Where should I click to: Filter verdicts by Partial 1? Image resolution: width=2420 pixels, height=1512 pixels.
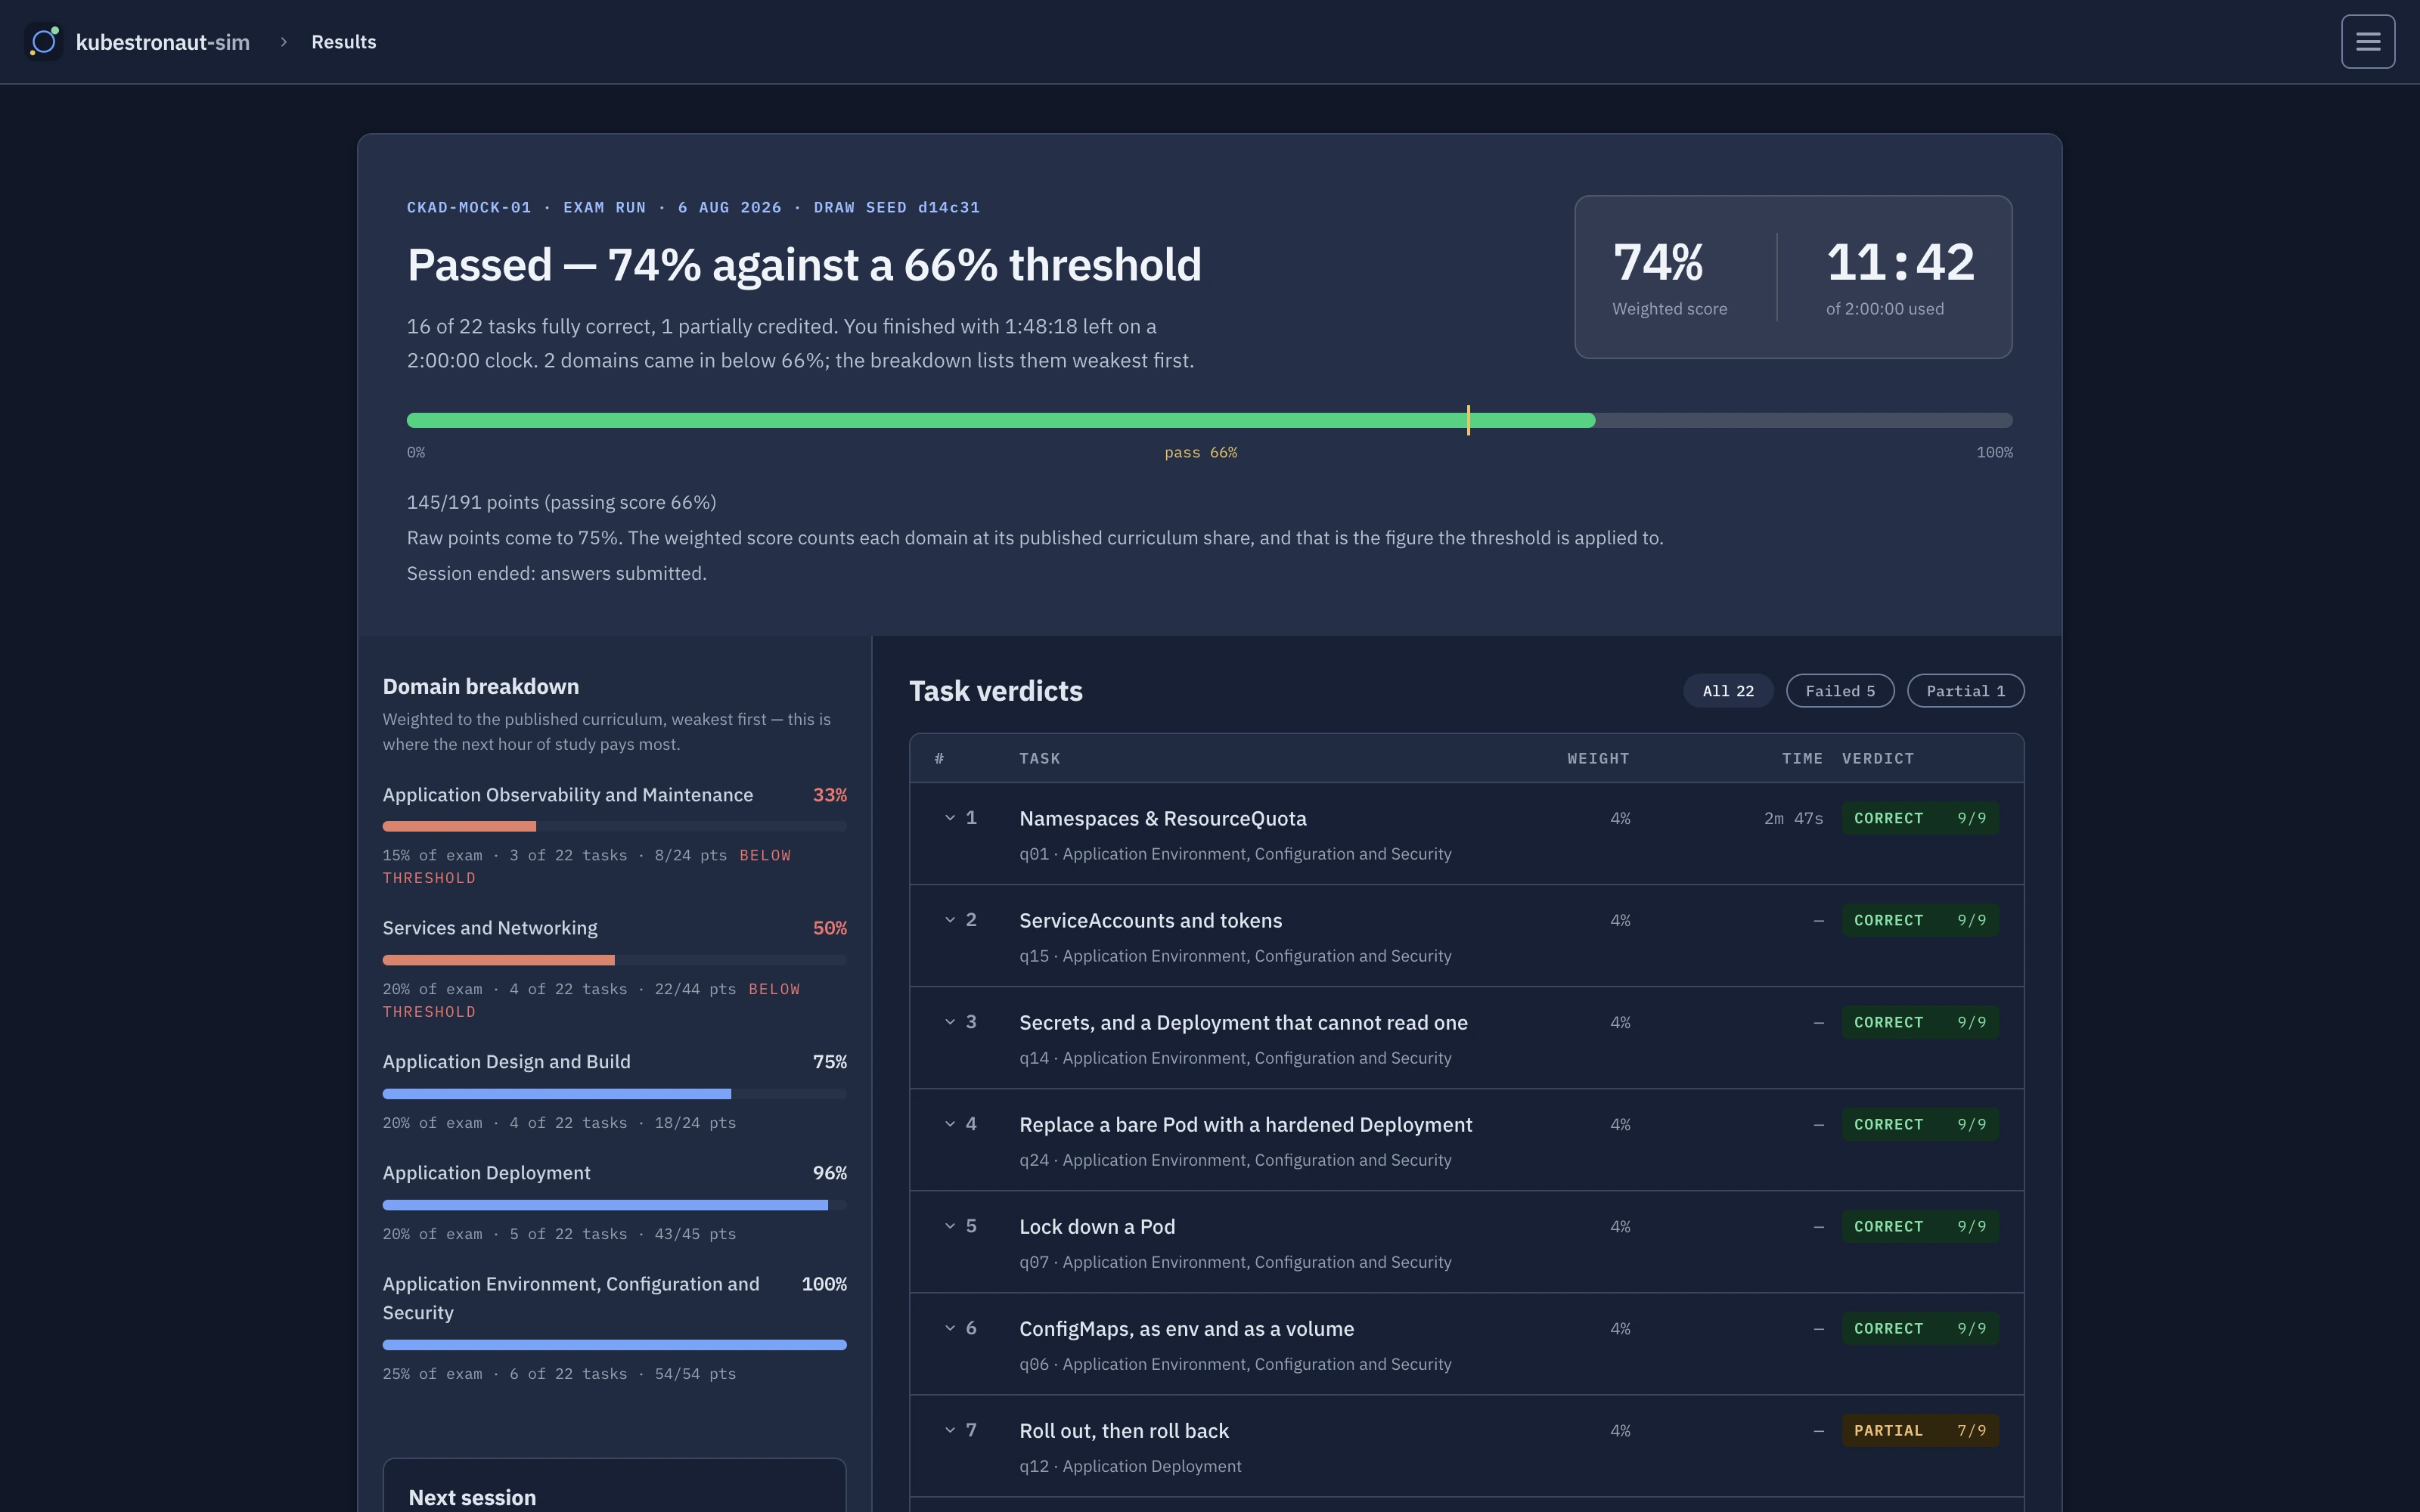pyautogui.click(x=1965, y=691)
